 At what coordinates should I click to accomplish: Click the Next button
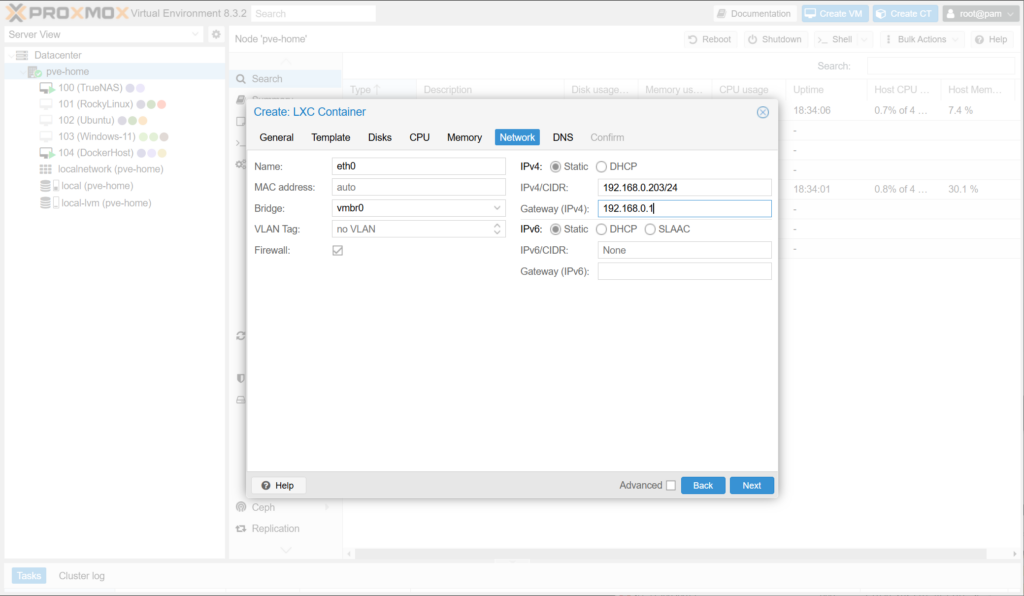click(x=751, y=485)
